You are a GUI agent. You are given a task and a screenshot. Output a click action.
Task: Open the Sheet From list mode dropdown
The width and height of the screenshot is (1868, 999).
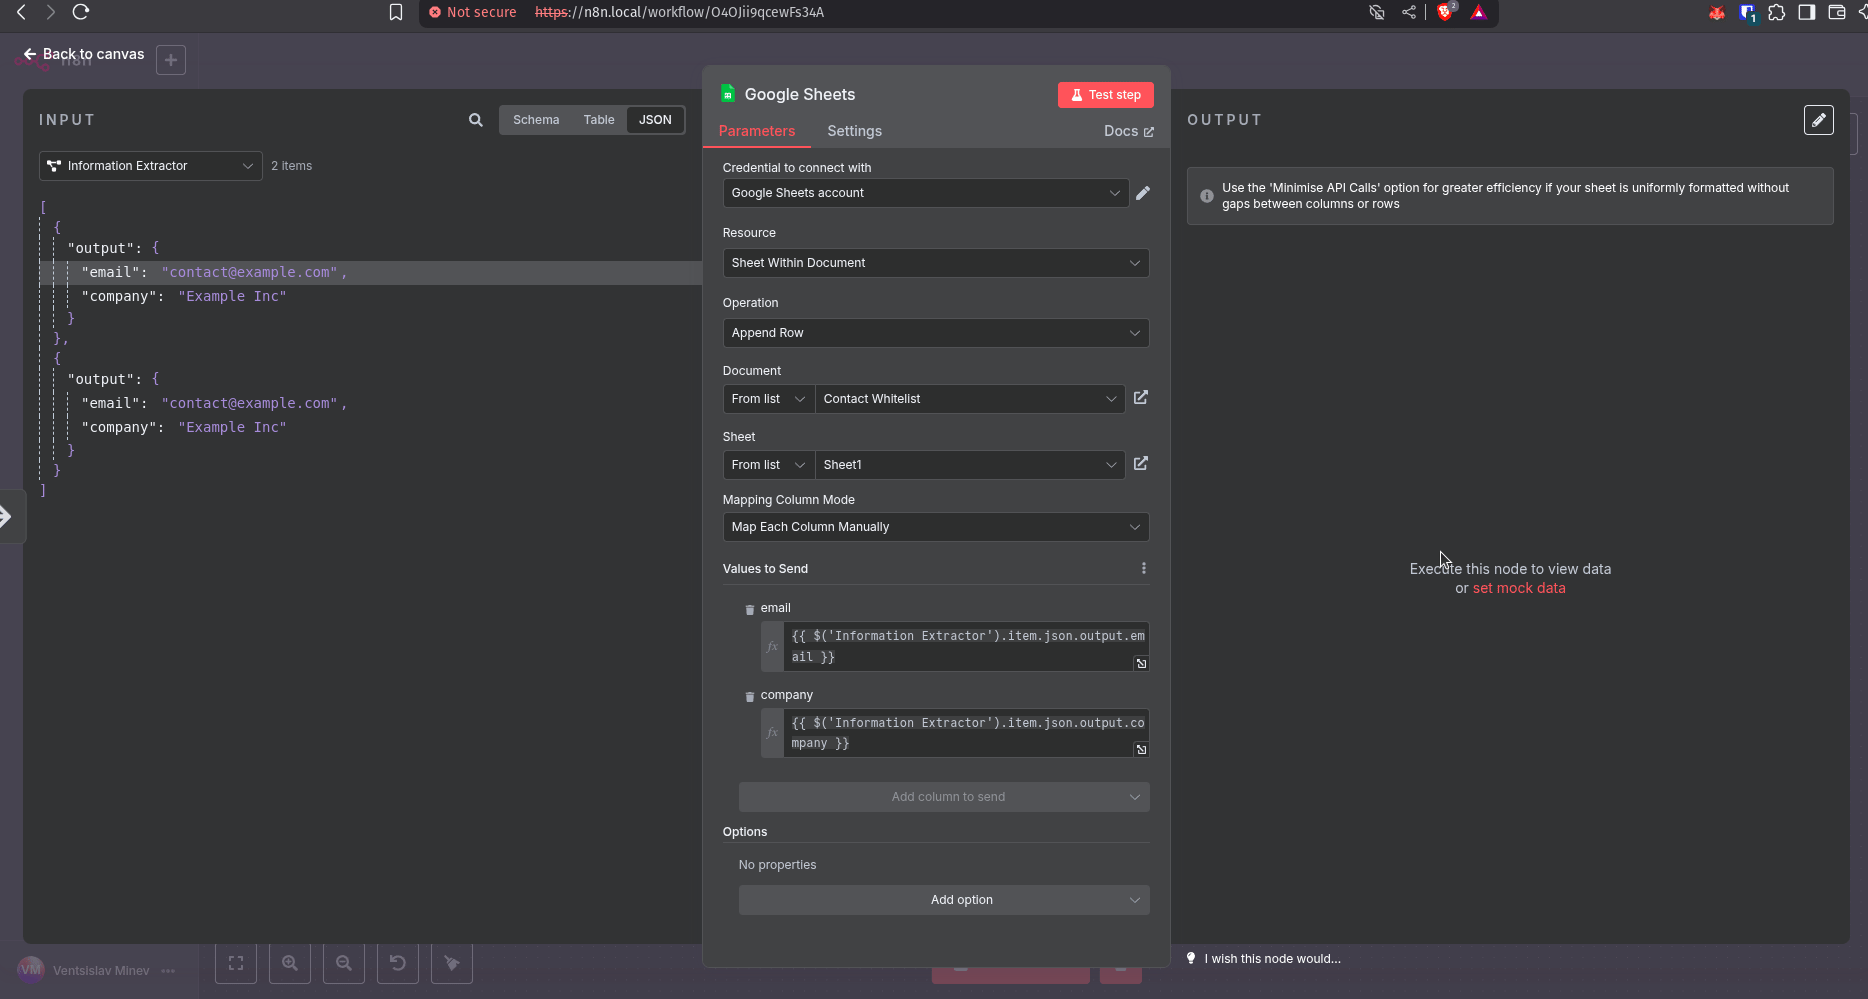(768, 465)
